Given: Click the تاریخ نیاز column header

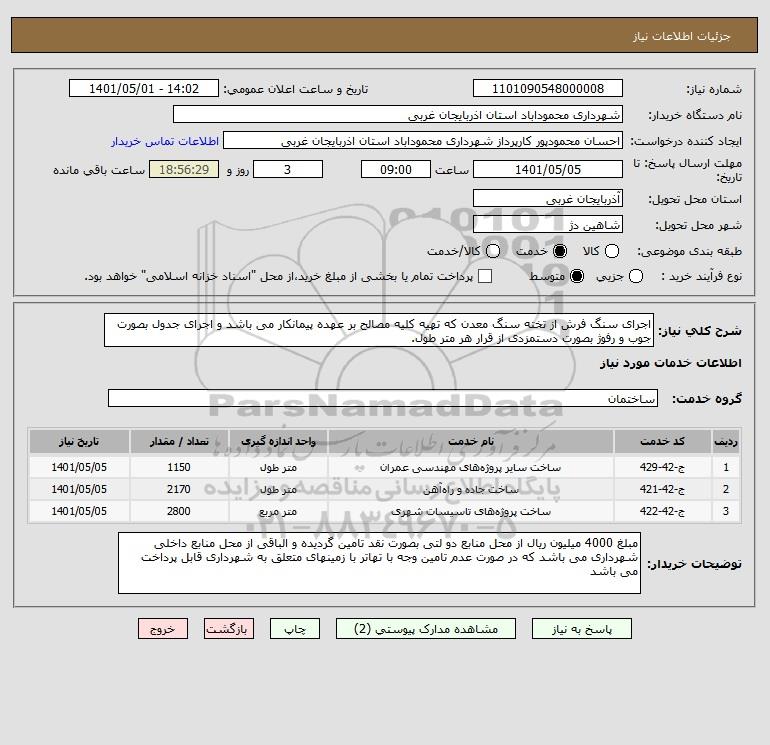Looking at the screenshot, I should click(x=79, y=441).
